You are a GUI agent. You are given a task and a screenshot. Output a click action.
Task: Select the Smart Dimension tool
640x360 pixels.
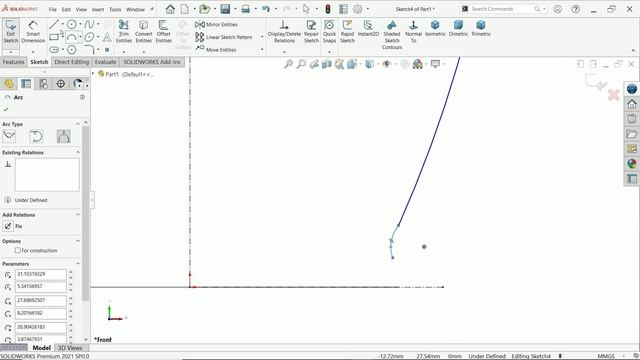[33, 32]
